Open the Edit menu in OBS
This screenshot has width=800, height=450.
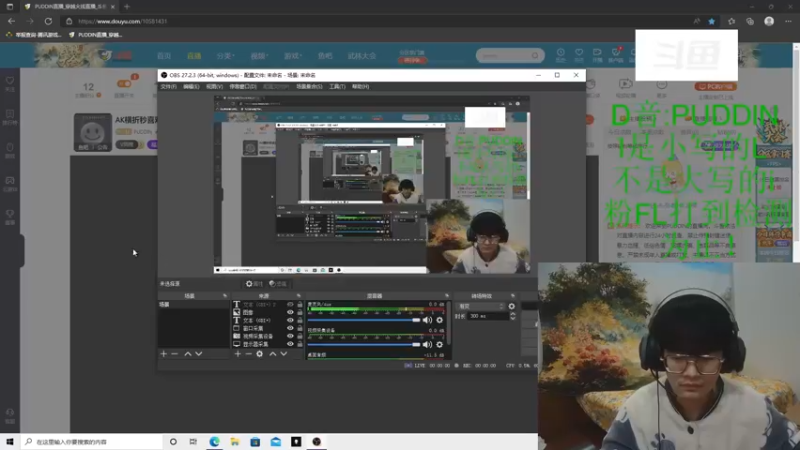click(x=191, y=87)
